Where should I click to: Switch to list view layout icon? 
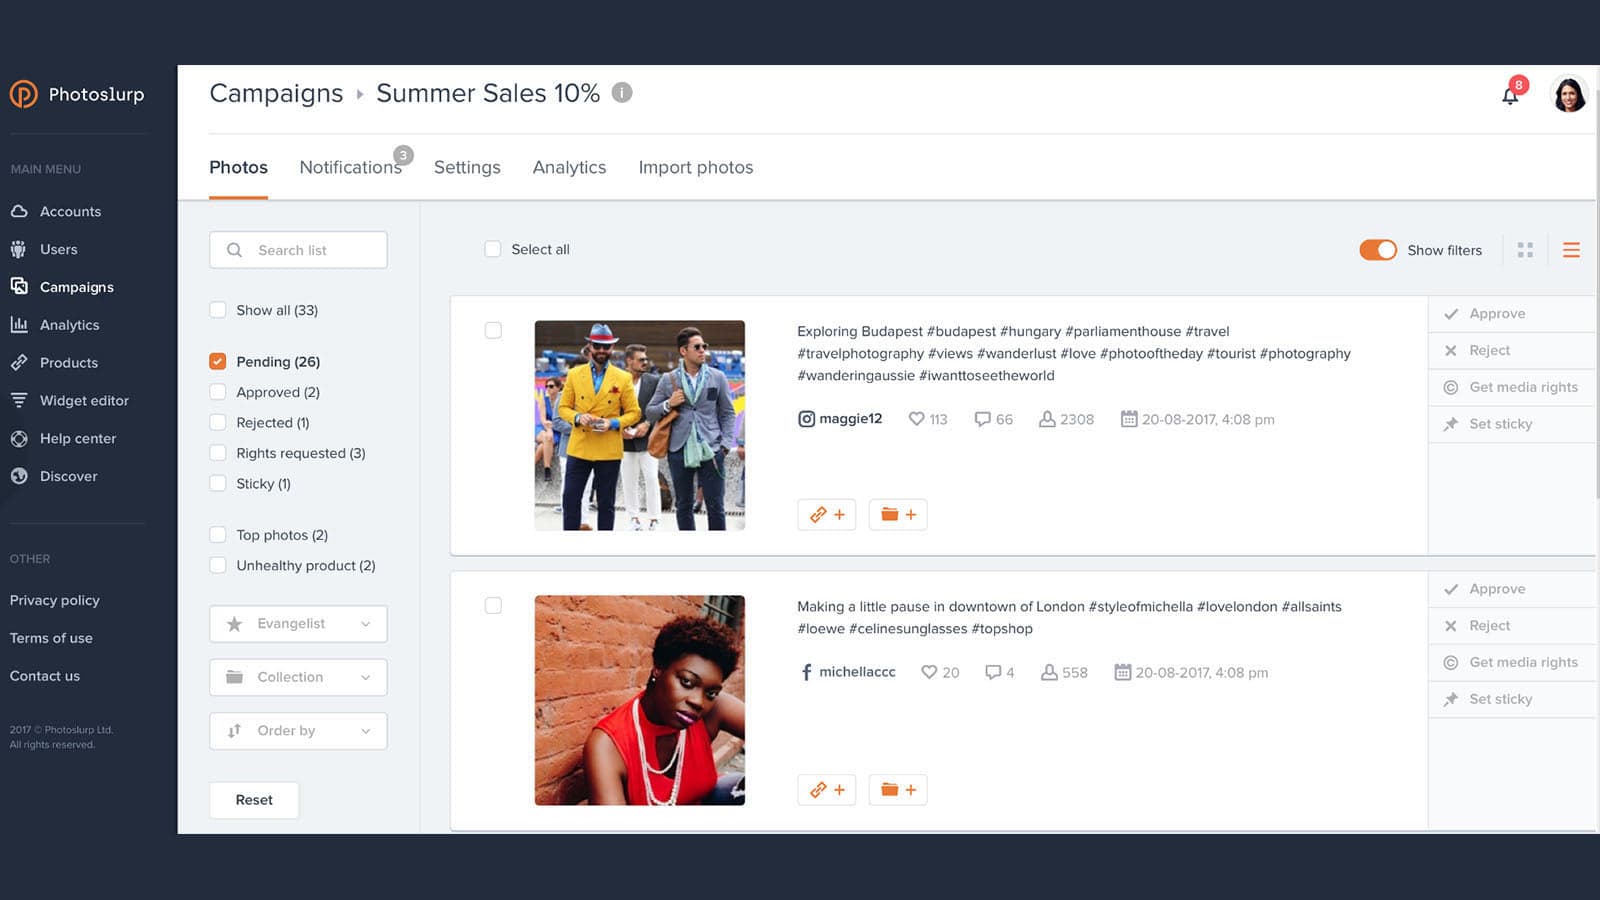coord(1571,250)
